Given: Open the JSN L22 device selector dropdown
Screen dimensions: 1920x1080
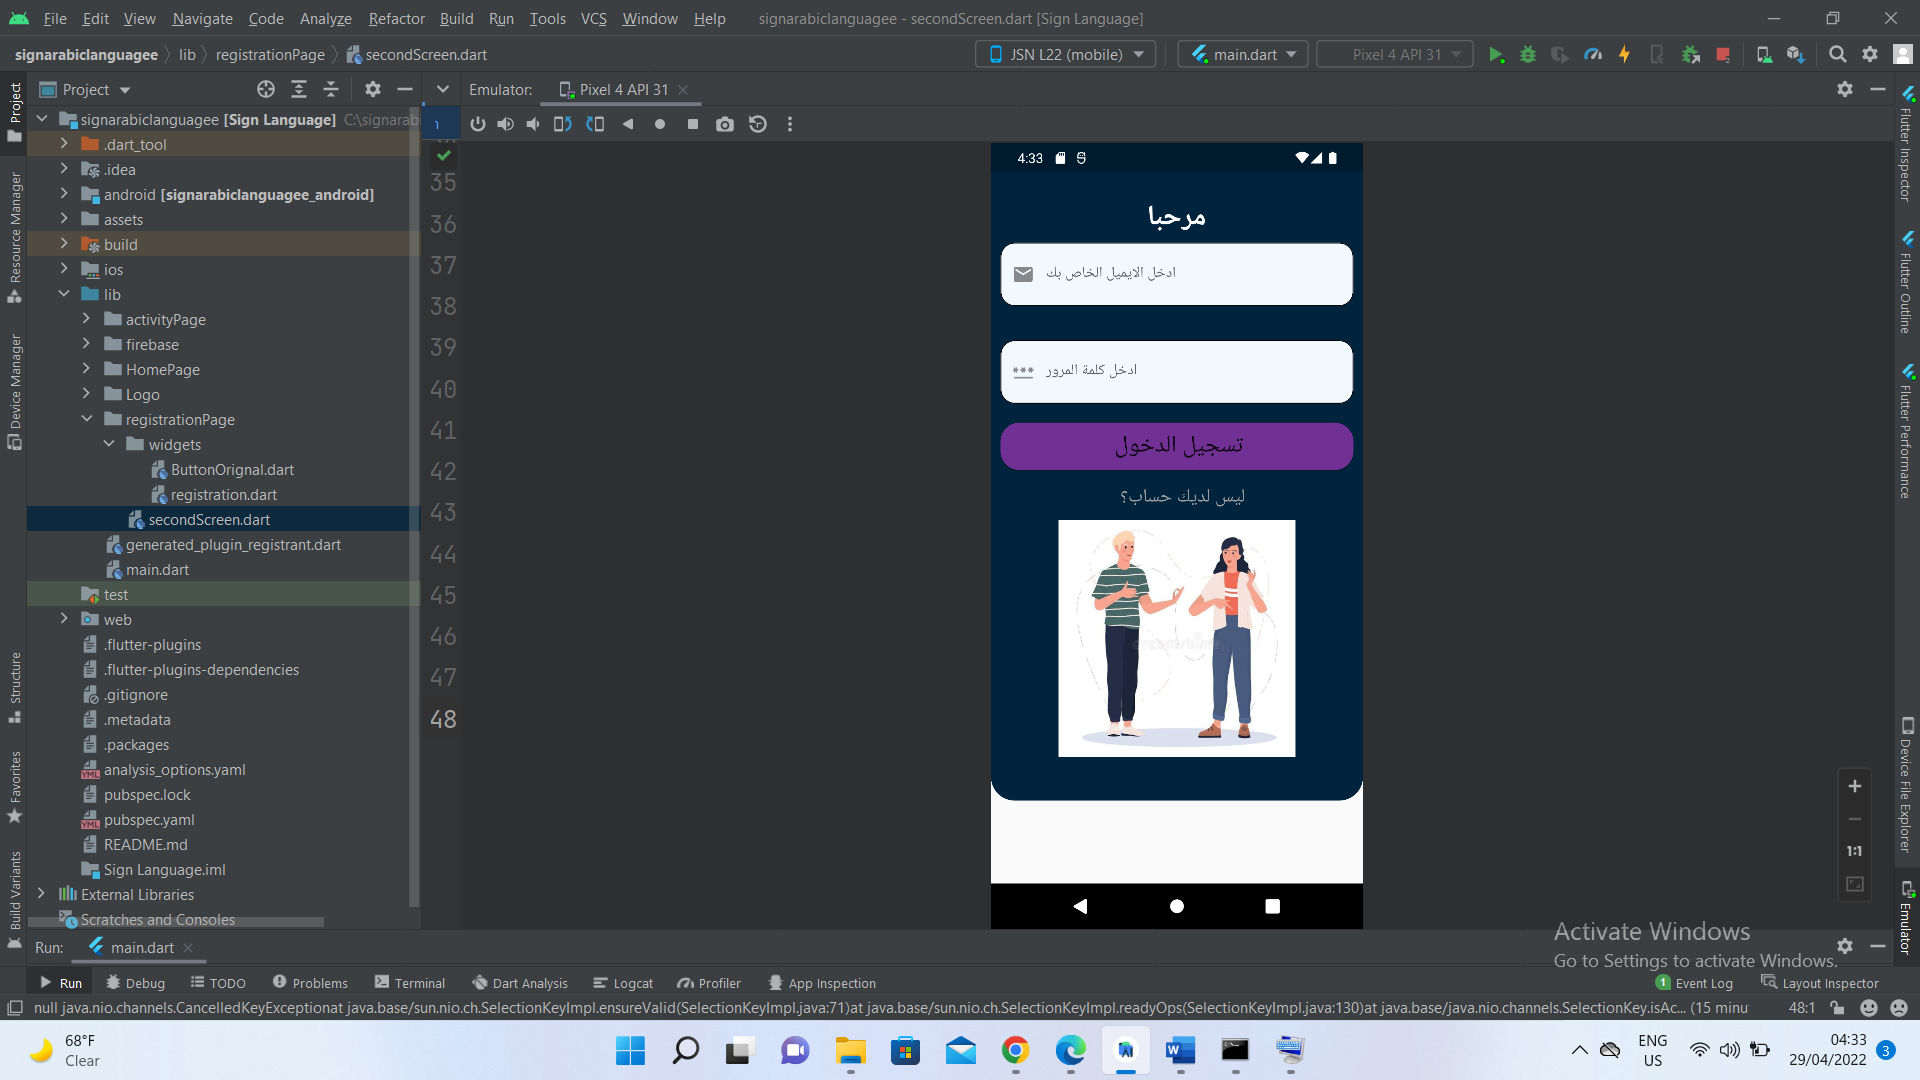Looking at the screenshot, I should (1065, 55).
